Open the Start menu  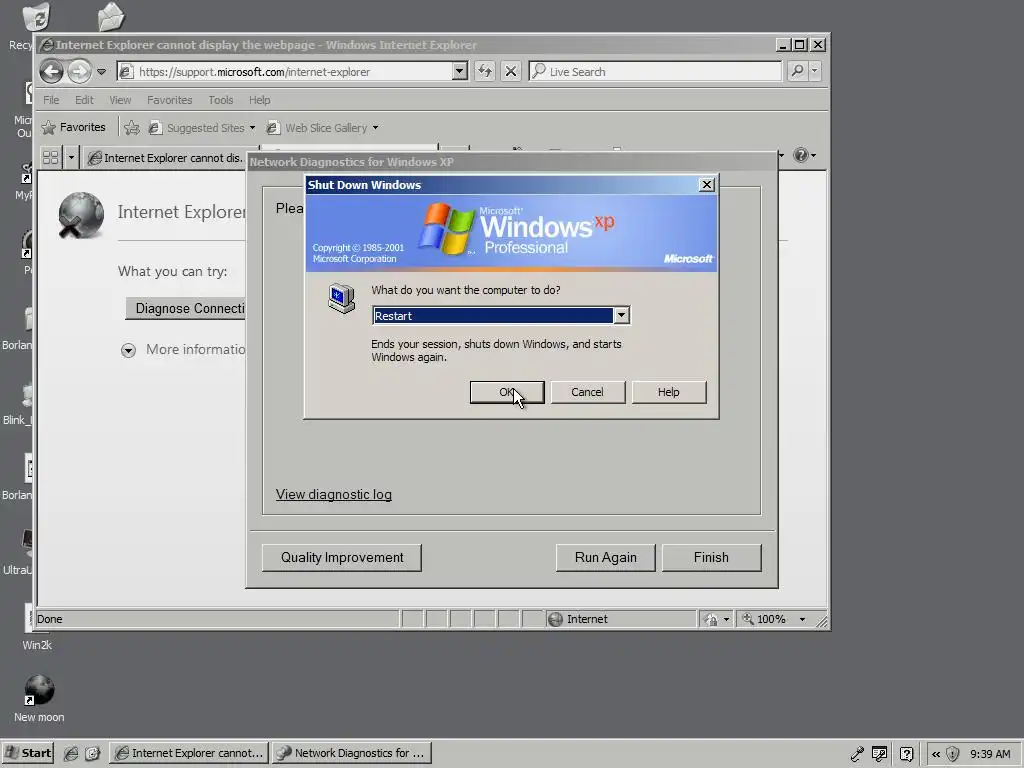27,753
